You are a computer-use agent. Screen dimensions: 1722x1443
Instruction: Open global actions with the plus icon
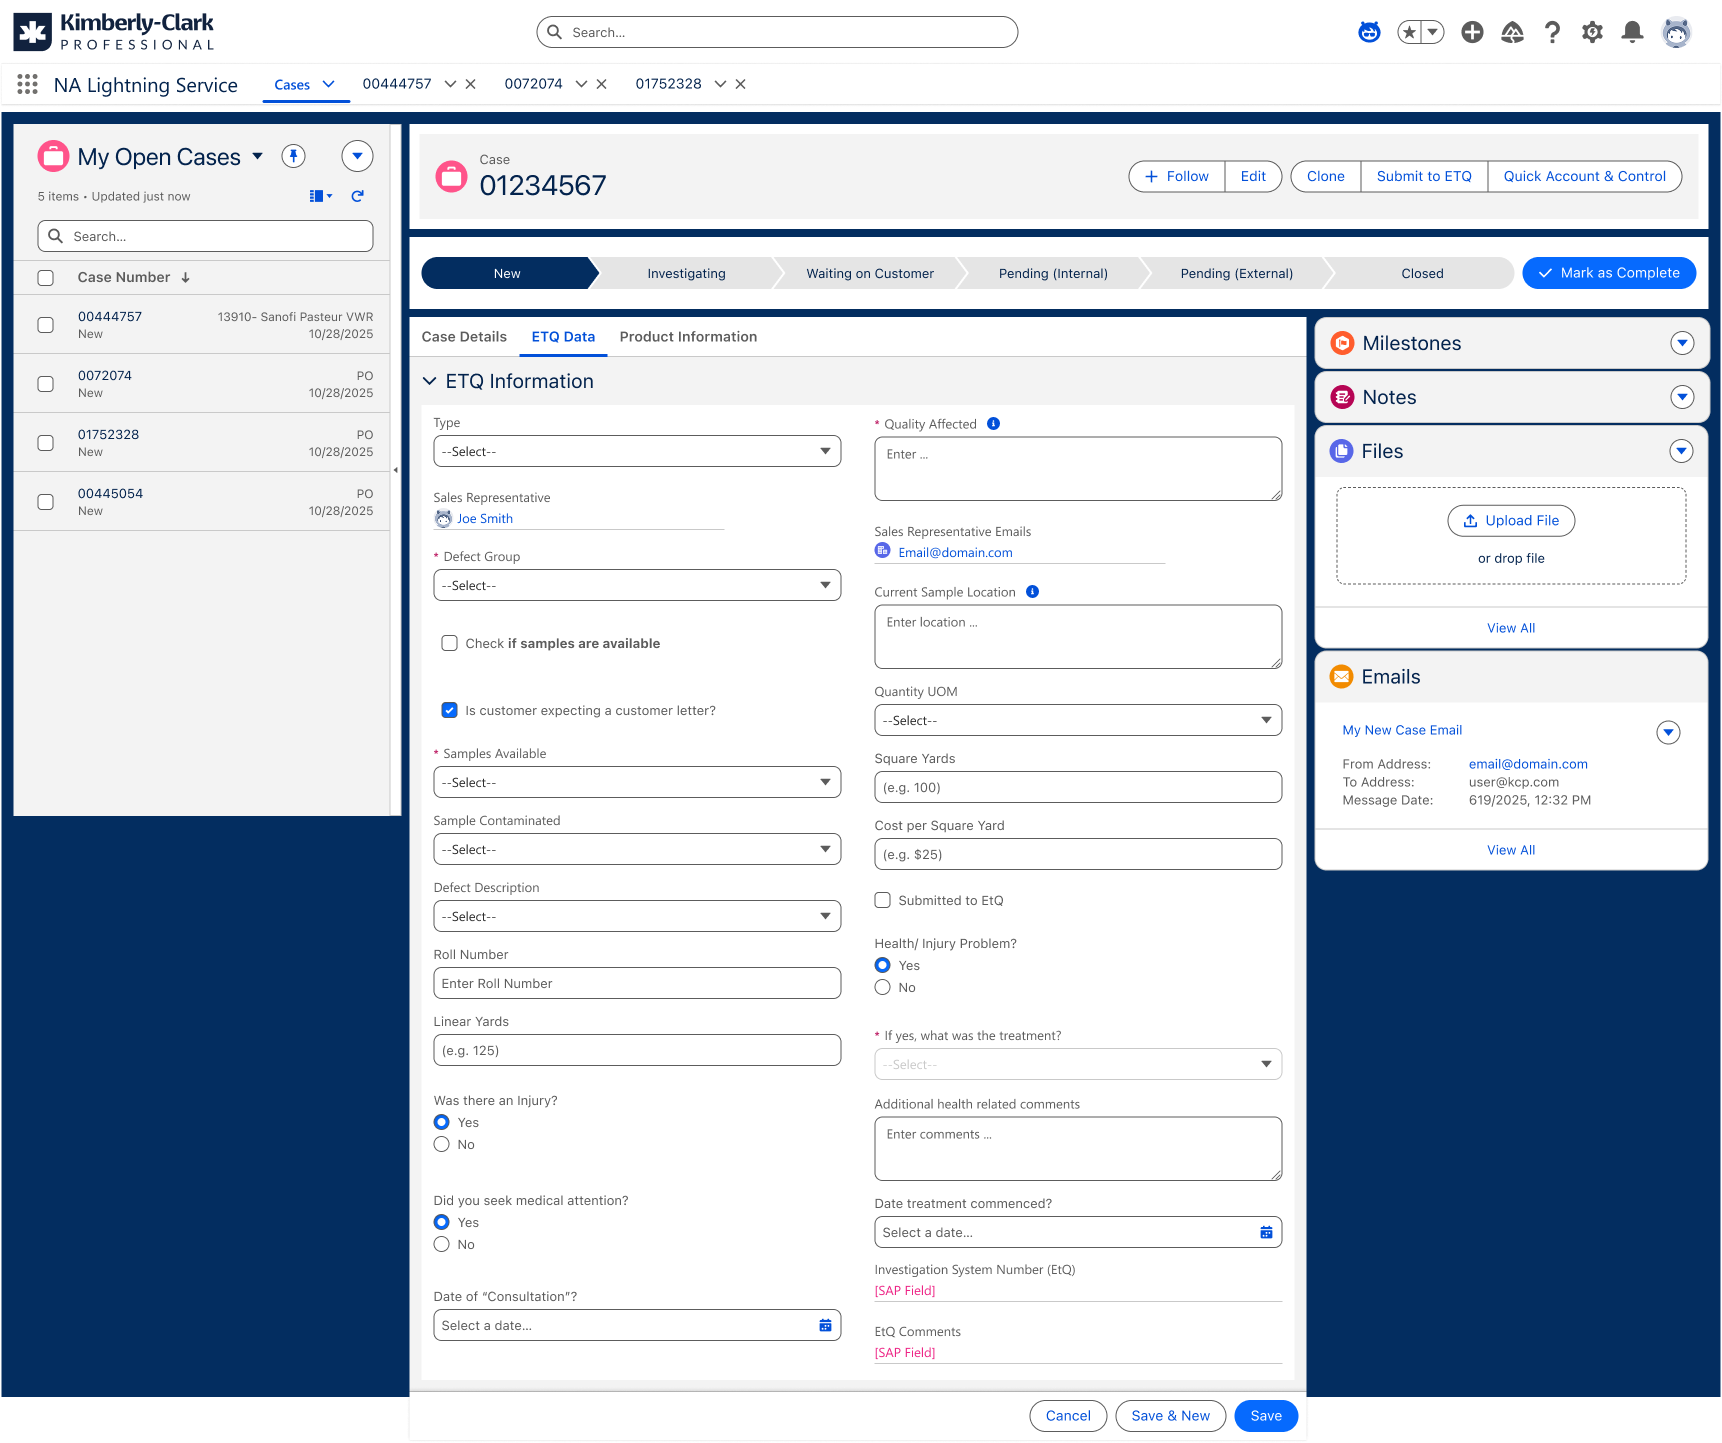(x=1472, y=31)
